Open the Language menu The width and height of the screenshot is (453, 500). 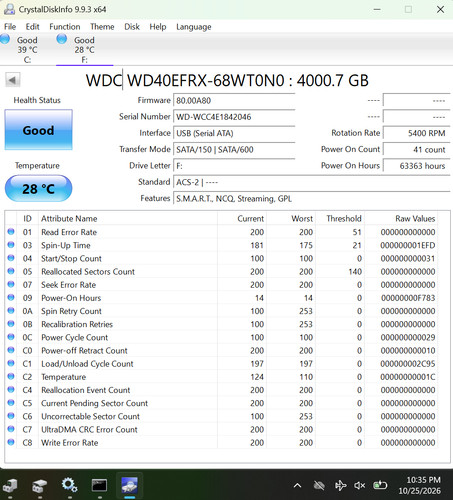coord(194,27)
